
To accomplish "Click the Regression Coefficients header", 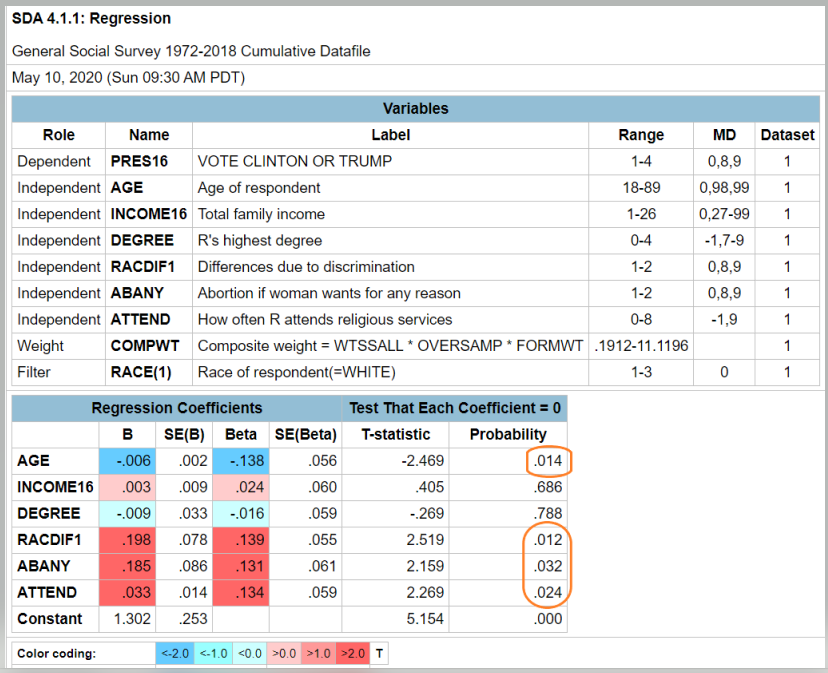I will [177, 408].
